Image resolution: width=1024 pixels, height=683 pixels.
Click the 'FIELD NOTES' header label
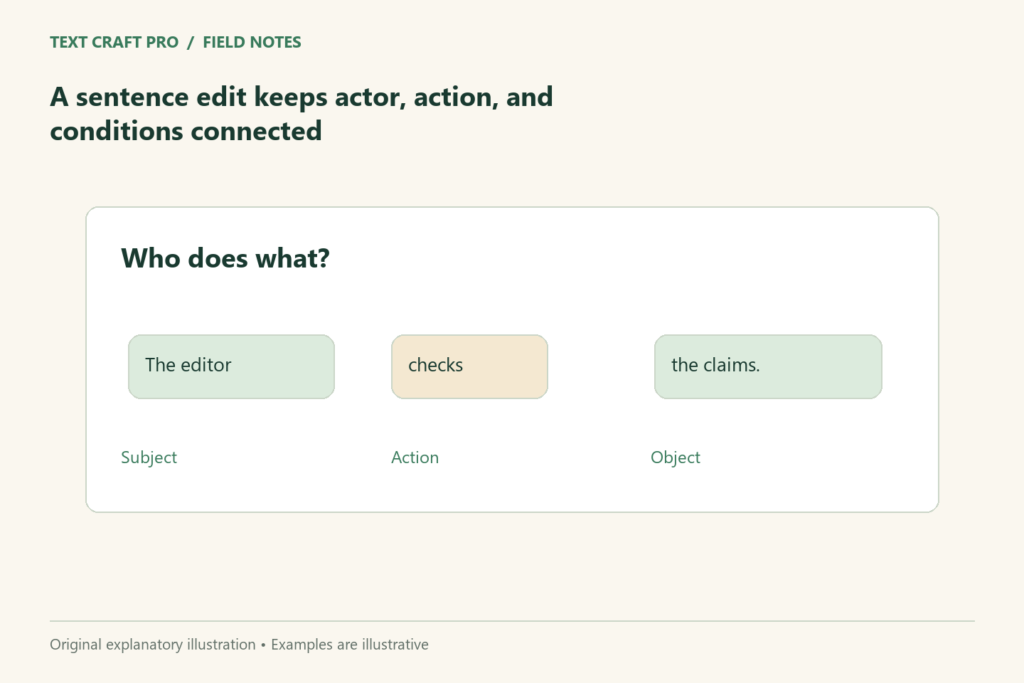(x=252, y=42)
